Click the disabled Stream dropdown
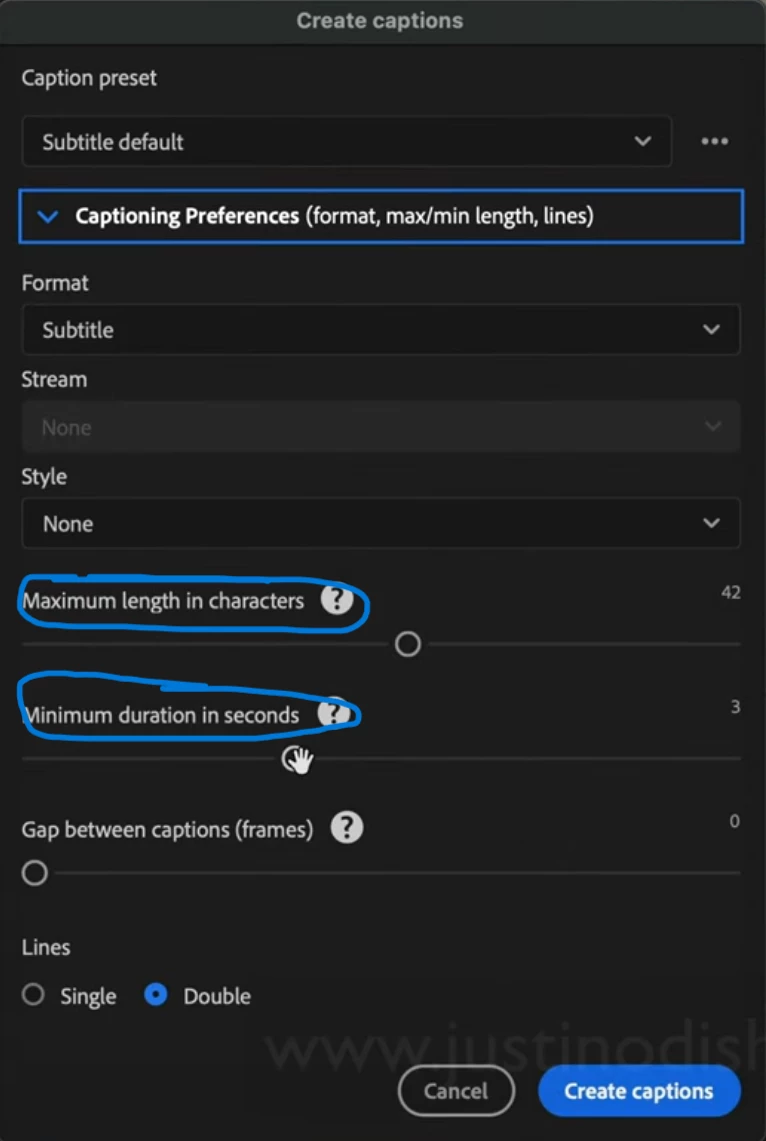Viewport: 766px width, 1141px height. [x=380, y=427]
